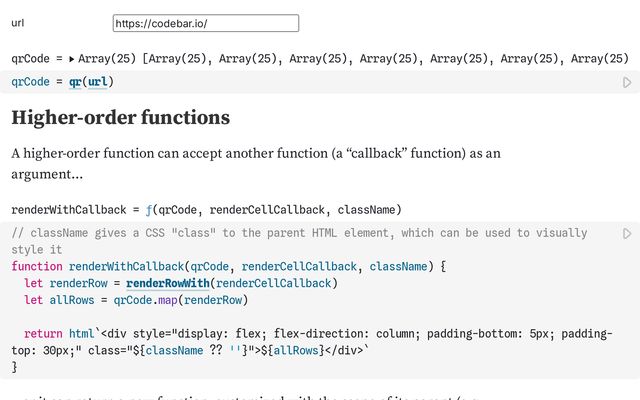Click the f function symbol in renderWithCallback output

pos(149,210)
